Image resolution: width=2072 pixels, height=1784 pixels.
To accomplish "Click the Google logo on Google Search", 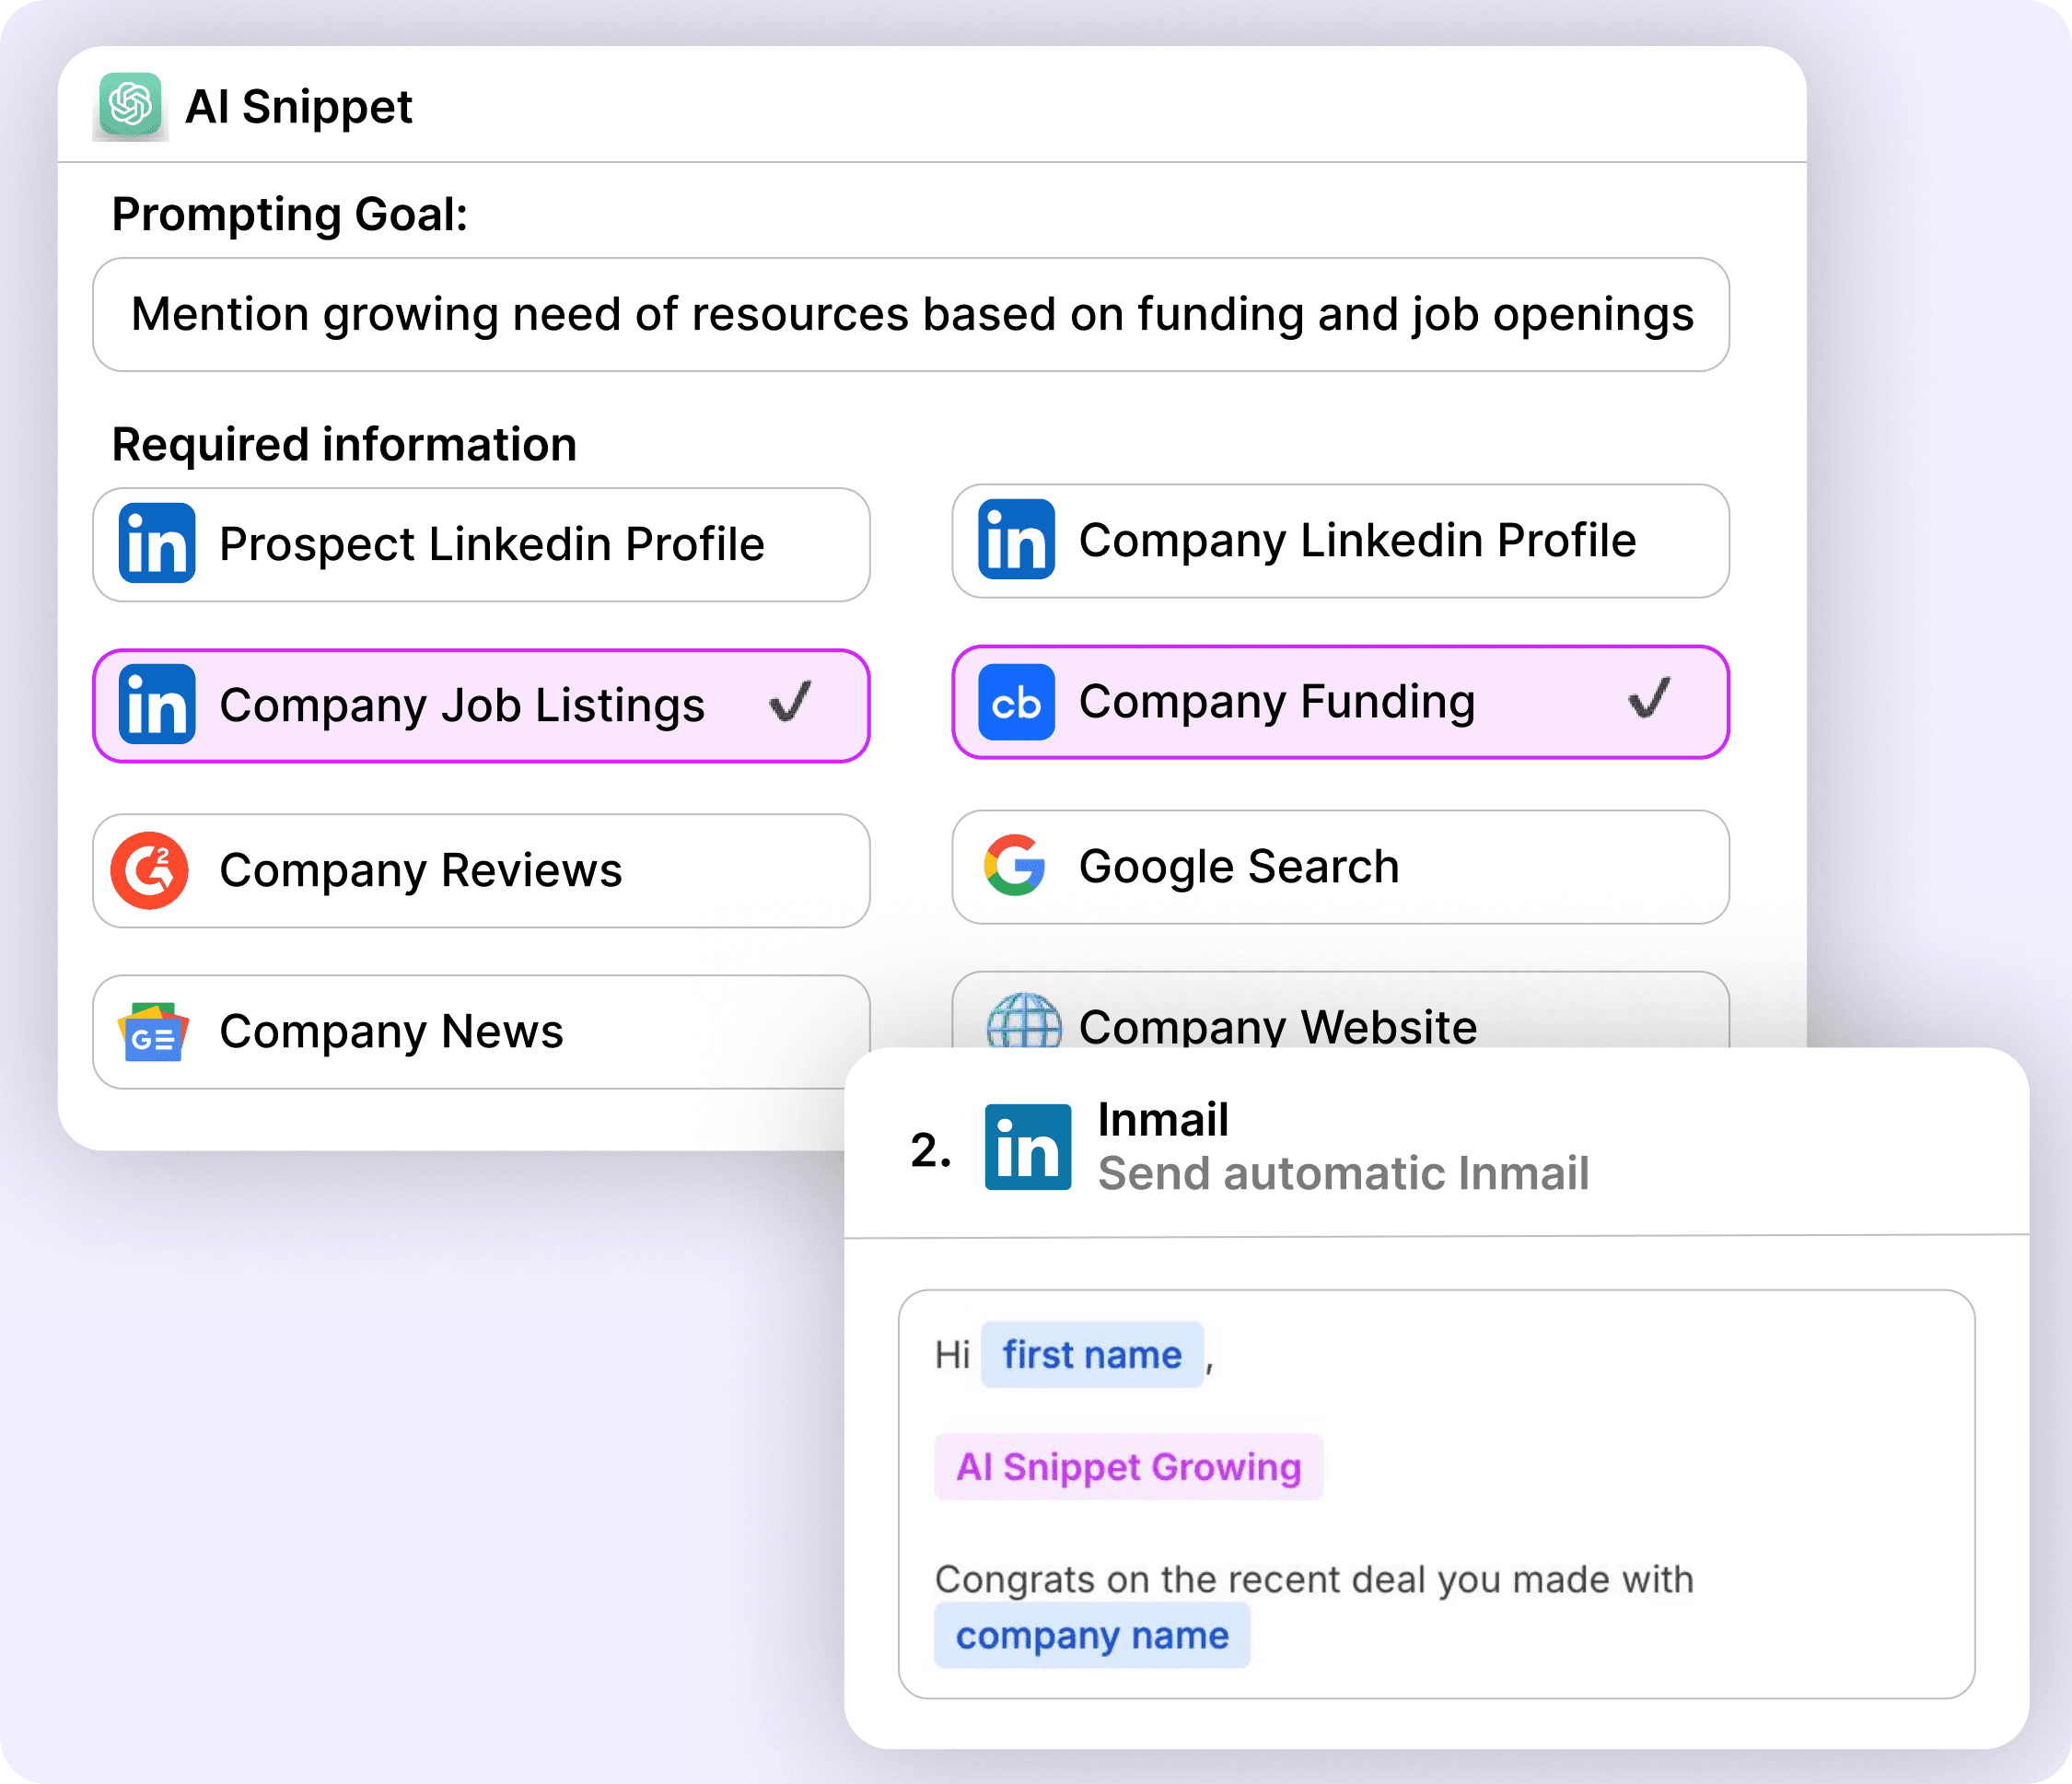I will [1015, 865].
